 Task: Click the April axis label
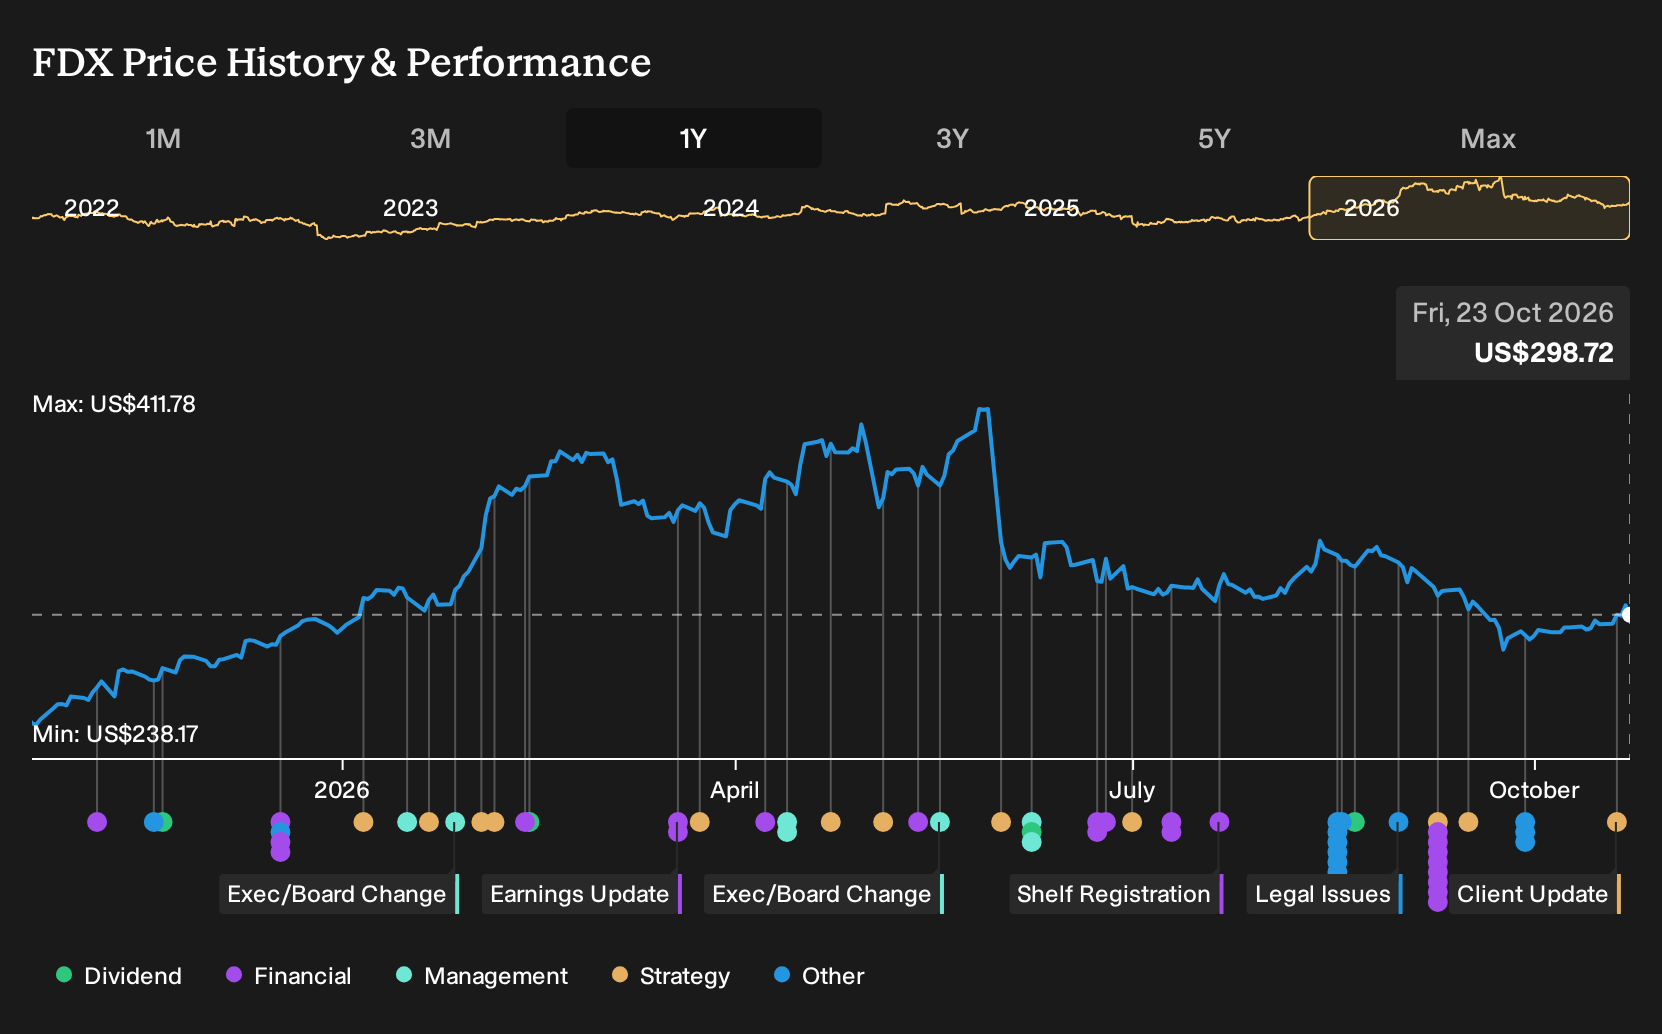tap(735, 790)
